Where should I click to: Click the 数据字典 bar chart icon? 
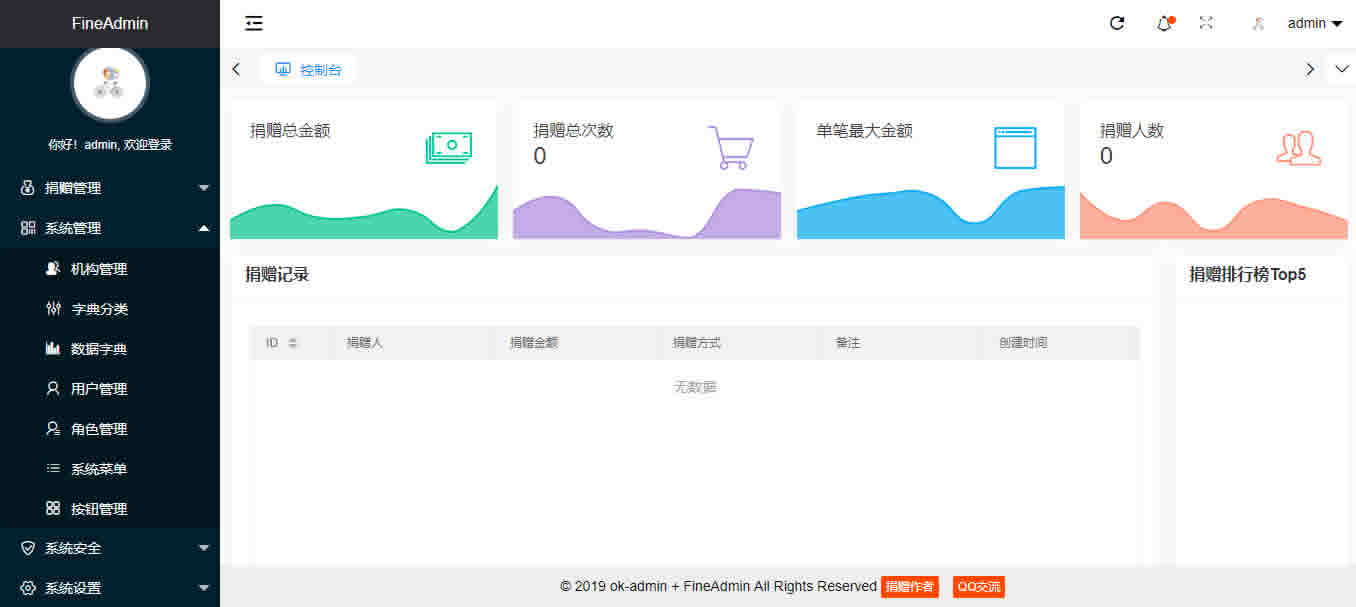pyautogui.click(x=53, y=348)
